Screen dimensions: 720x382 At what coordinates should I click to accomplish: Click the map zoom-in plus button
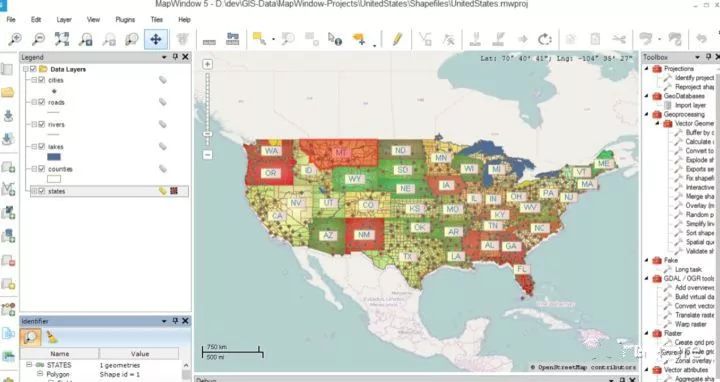(x=208, y=64)
